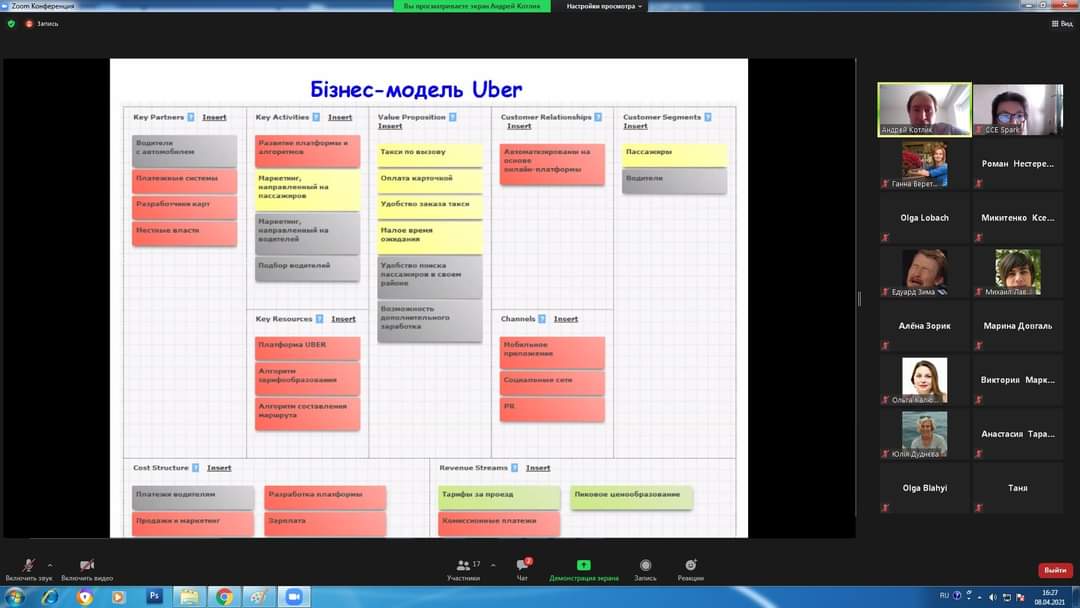Open help icon beside Key Activities

click(x=316, y=117)
